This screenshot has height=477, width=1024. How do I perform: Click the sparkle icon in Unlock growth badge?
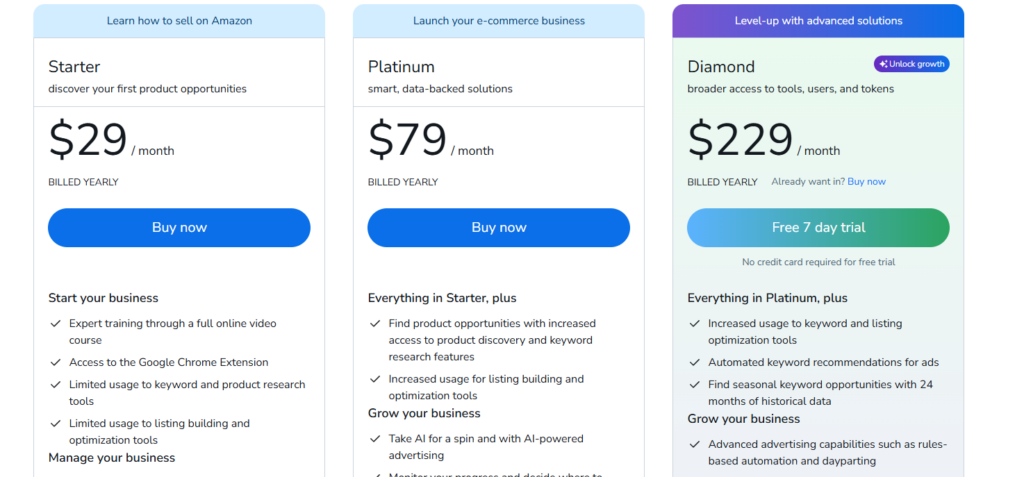[882, 64]
